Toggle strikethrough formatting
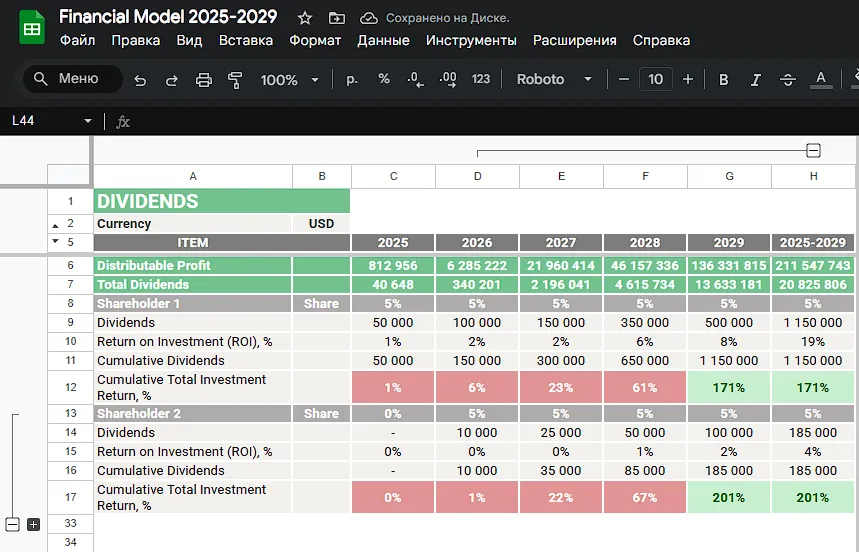This screenshot has width=859, height=552. [788, 80]
